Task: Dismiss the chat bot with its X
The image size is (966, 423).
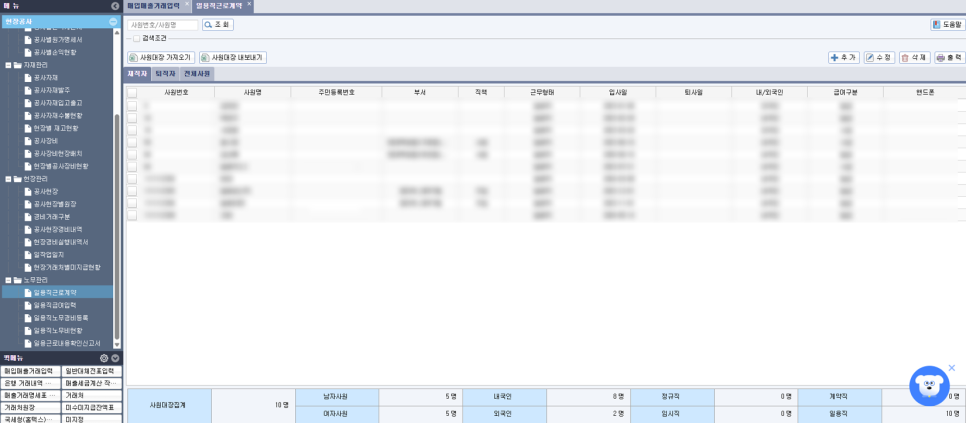Action: pos(951,368)
